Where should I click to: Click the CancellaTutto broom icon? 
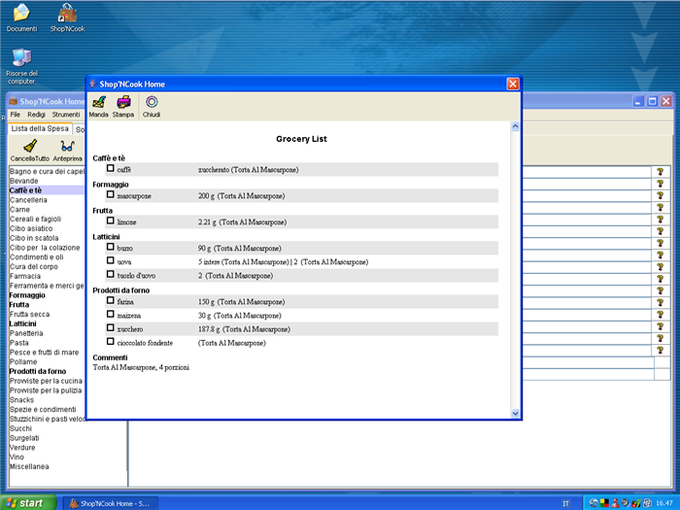(x=29, y=150)
